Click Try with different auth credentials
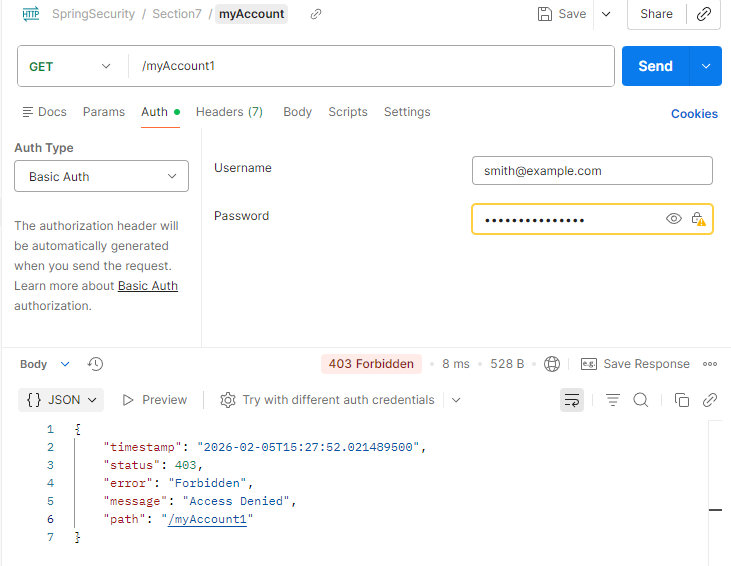731x566 pixels. tap(327, 400)
